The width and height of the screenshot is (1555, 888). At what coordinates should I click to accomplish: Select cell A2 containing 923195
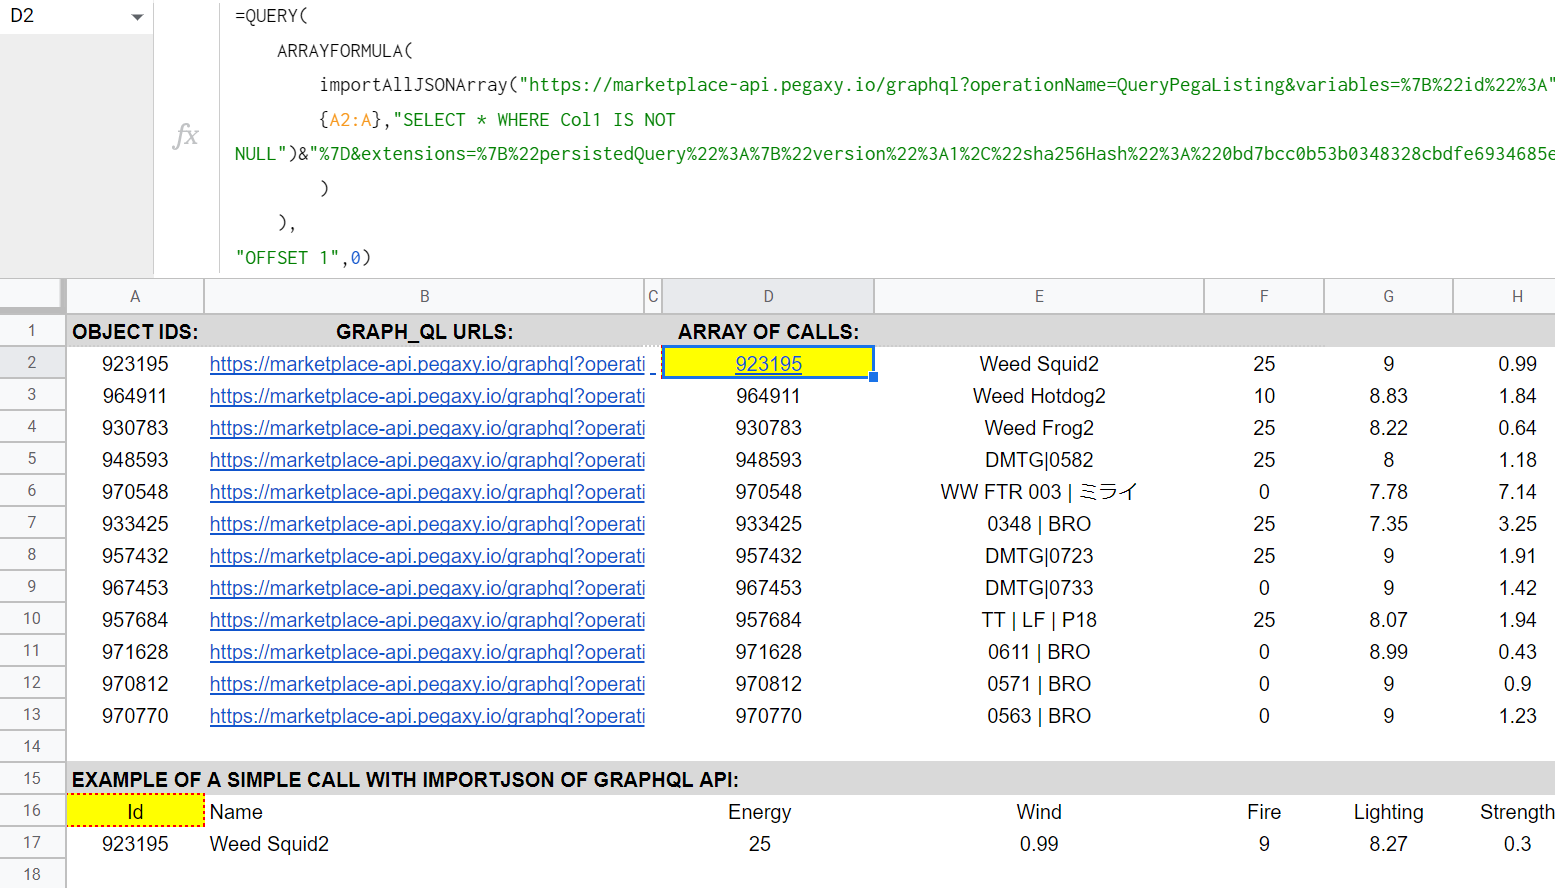coord(135,364)
